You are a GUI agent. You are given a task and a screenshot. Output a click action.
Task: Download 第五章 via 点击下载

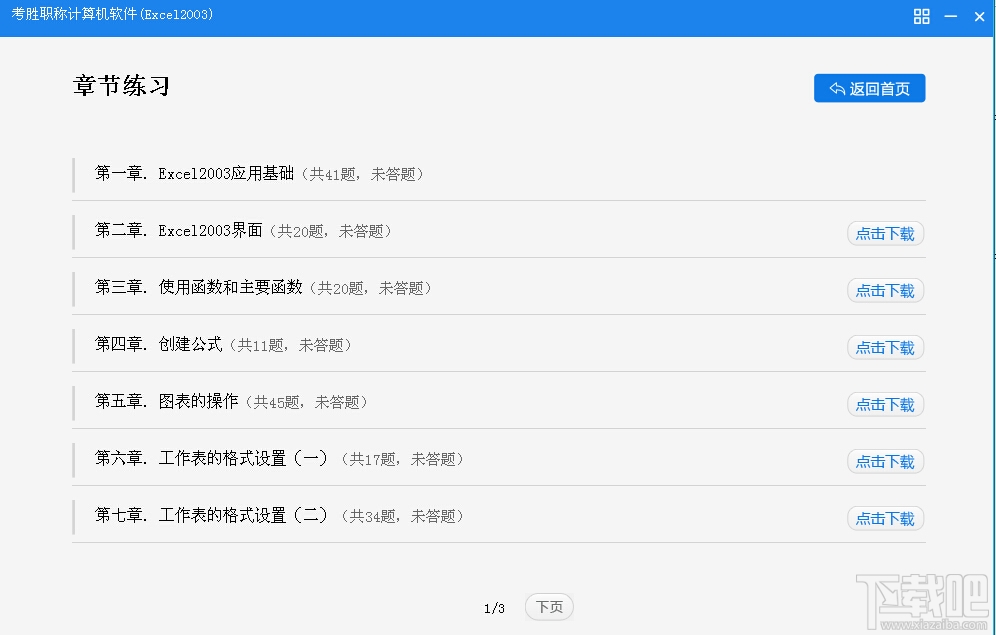pyautogui.click(x=885, y=404)
